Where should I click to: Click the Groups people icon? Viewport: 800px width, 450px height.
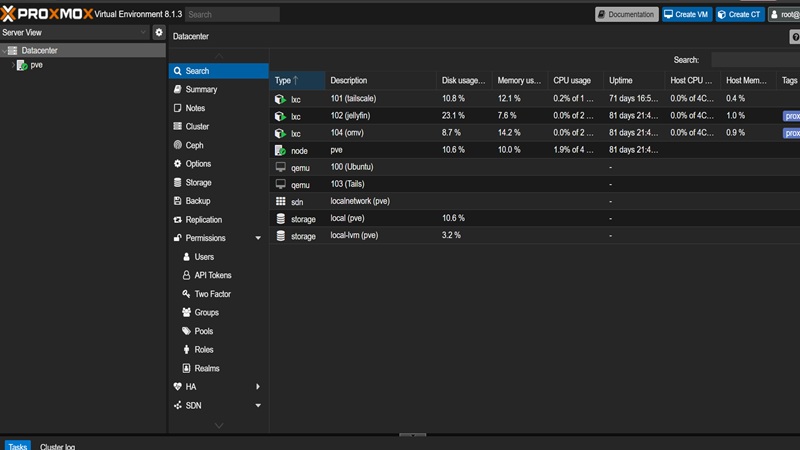[186, 312]
